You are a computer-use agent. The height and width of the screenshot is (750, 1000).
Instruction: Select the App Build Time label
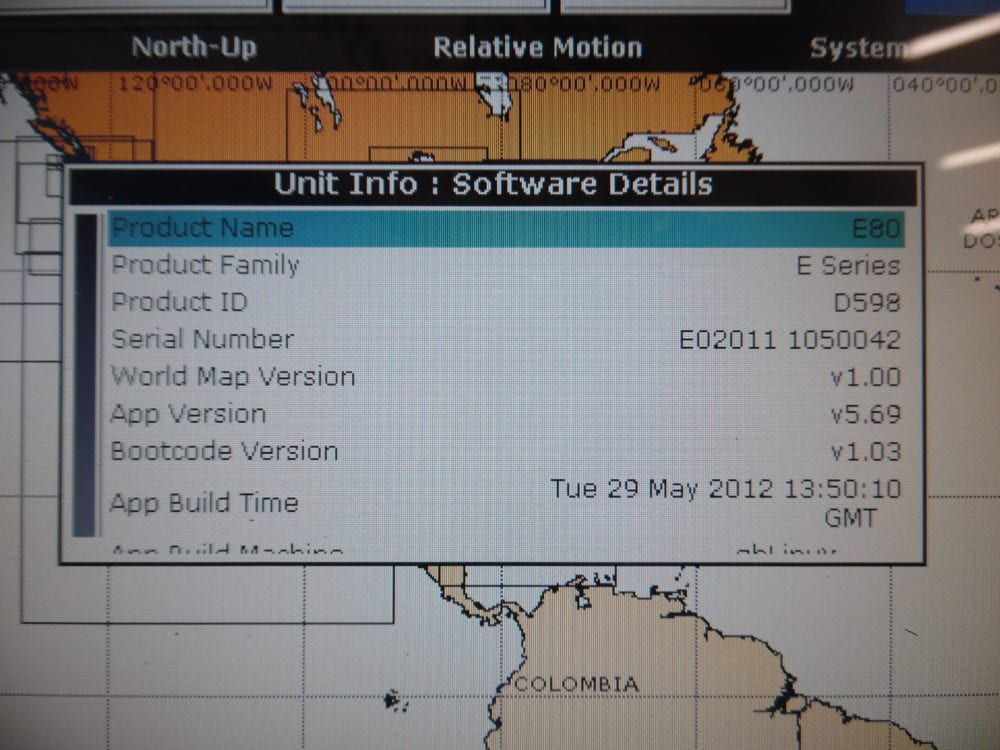click(x=204, y=503)
